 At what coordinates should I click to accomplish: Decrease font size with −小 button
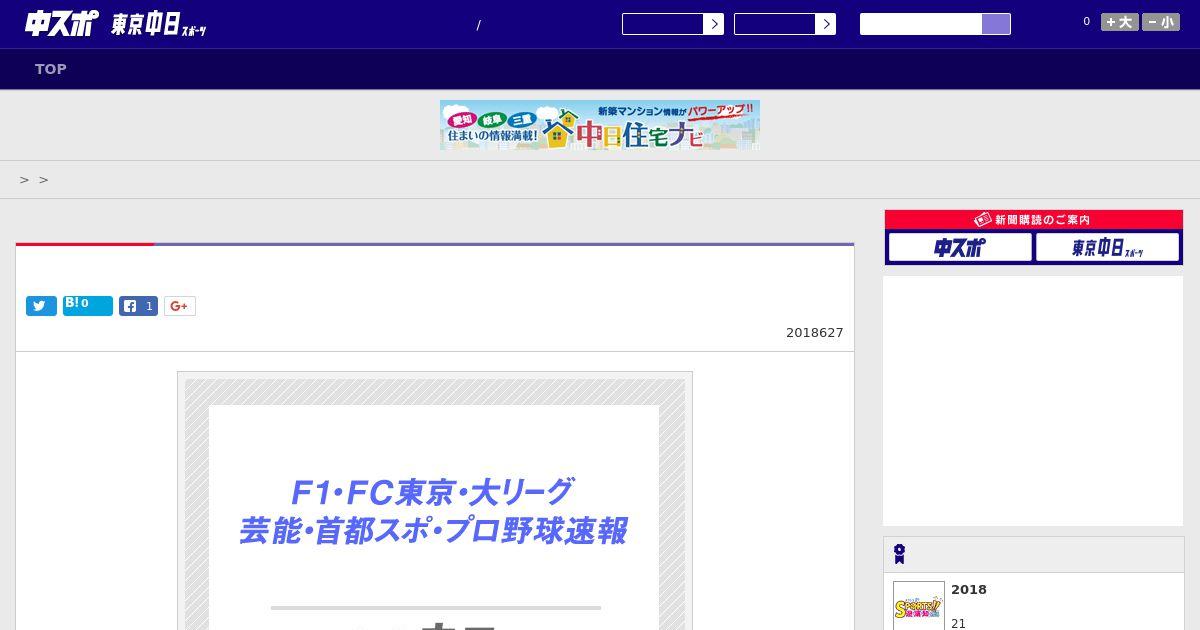1161,22
